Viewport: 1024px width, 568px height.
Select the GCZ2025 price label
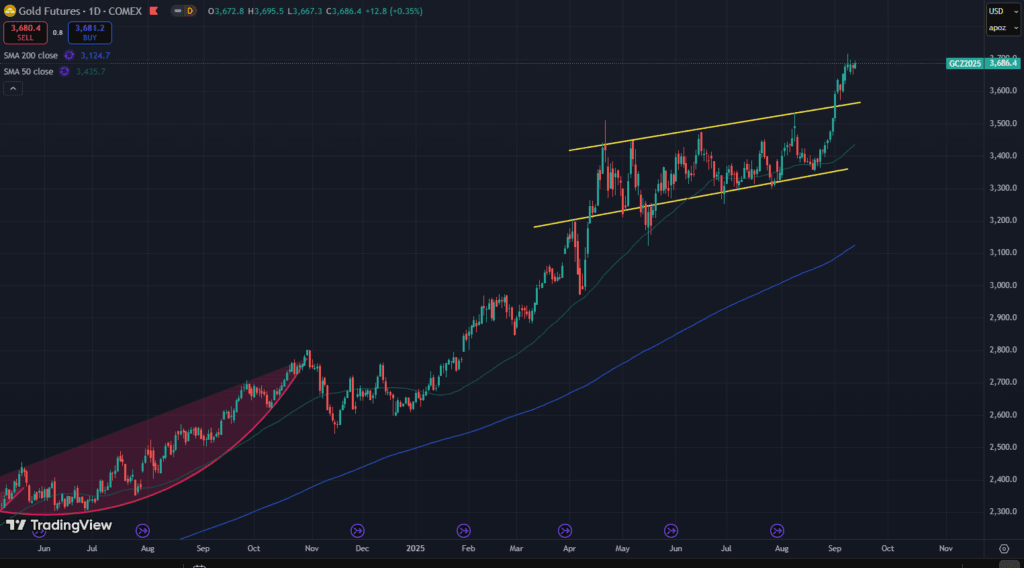coord(964,63)
